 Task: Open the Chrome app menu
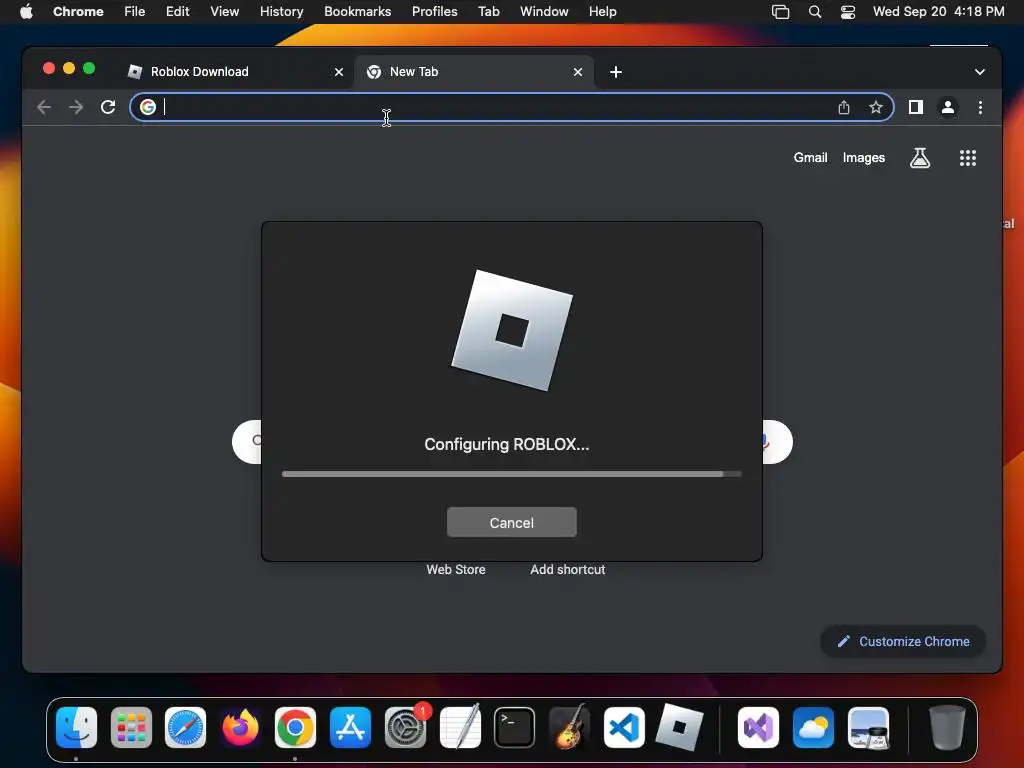78,12
